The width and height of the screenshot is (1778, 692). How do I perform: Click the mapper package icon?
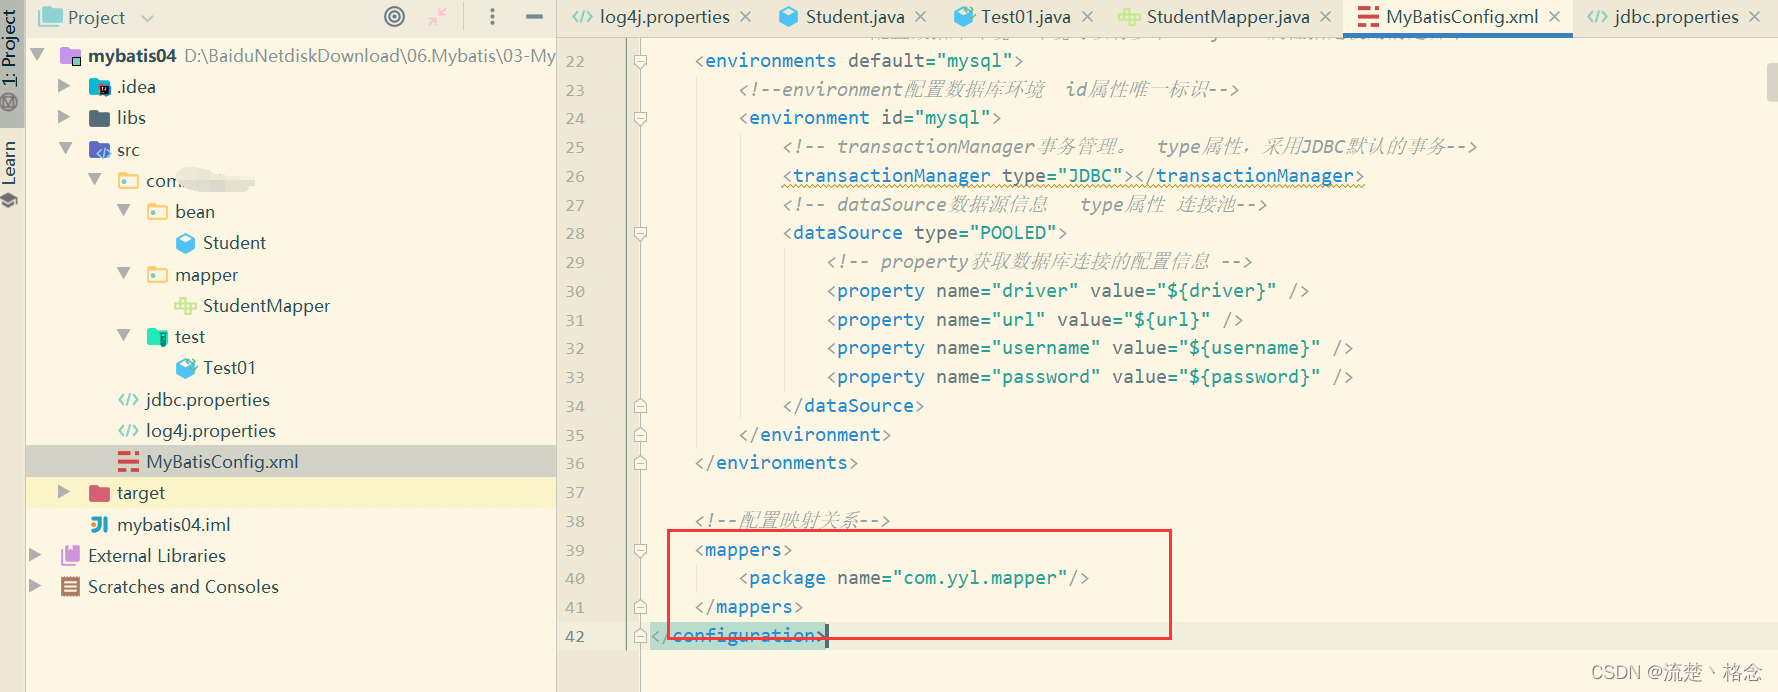point(157,275)
